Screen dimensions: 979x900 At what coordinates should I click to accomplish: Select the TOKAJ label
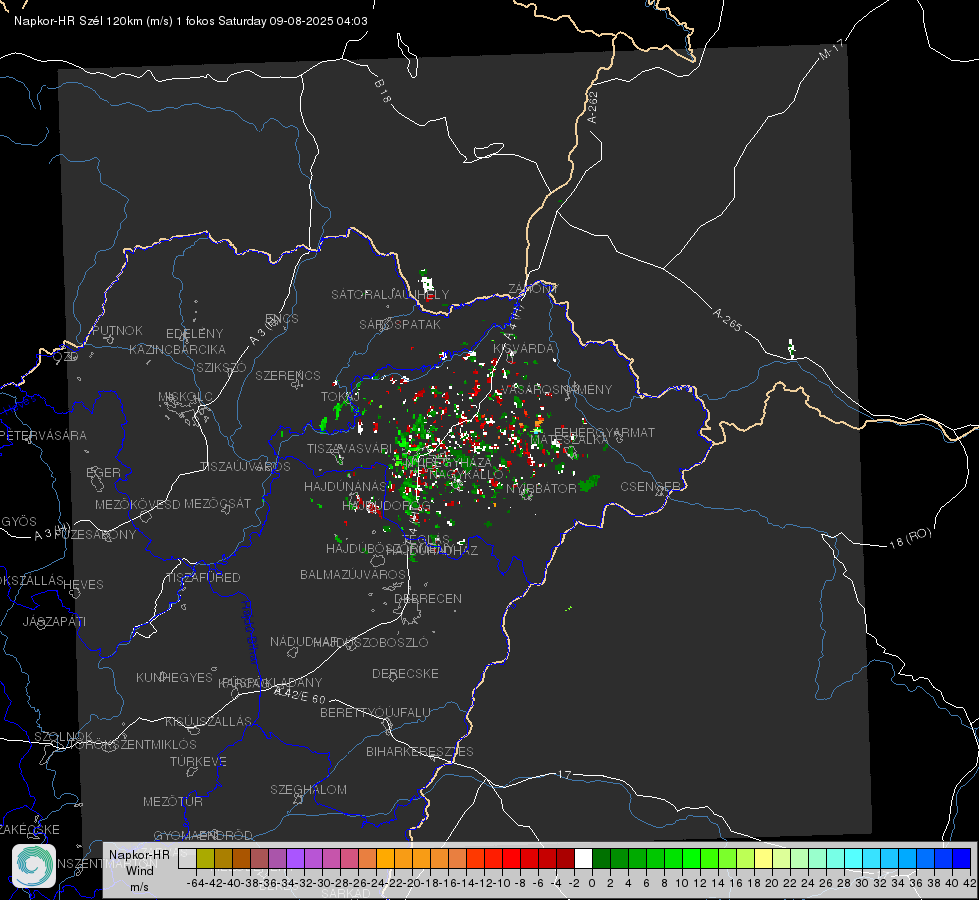340,397
